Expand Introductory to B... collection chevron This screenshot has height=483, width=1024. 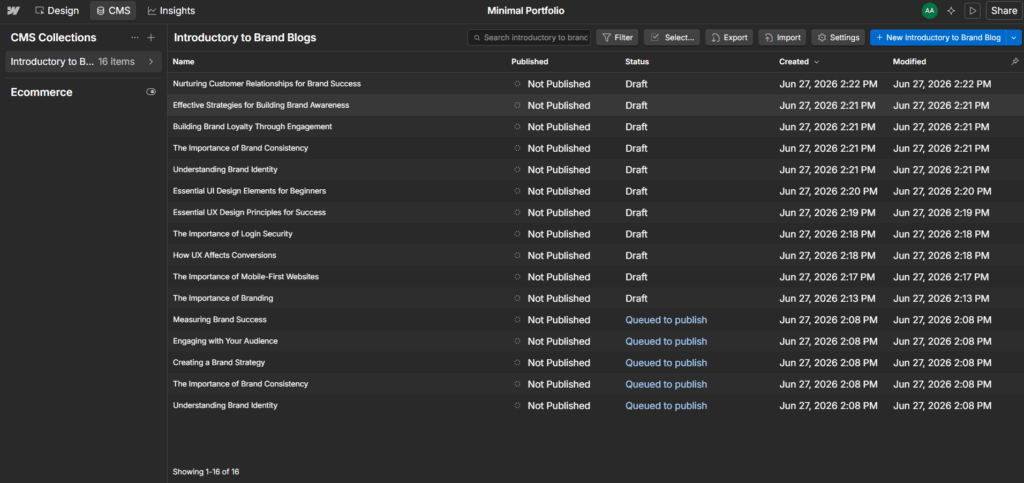pyautogui.click(x=151, y=61)
